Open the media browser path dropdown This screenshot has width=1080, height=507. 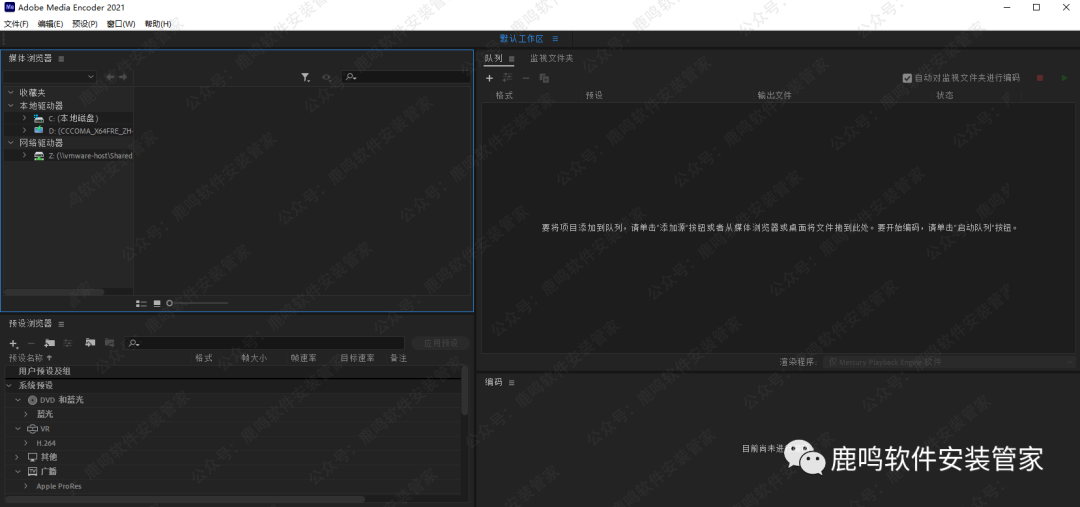tap(50, 77)
